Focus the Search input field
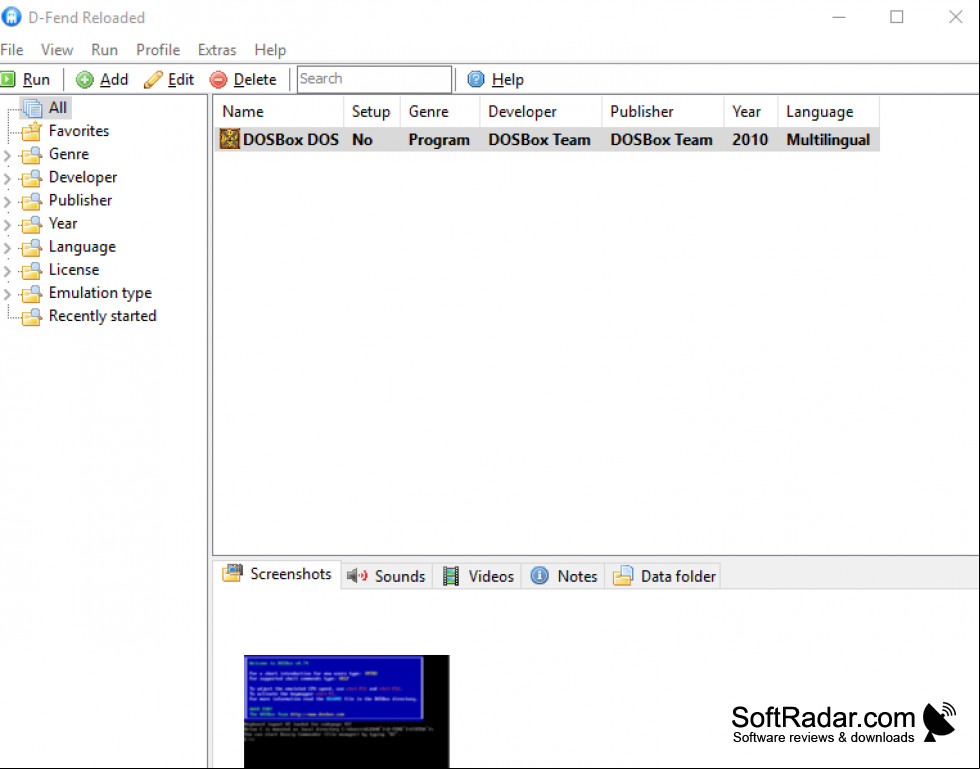 (x=374, y=79)
